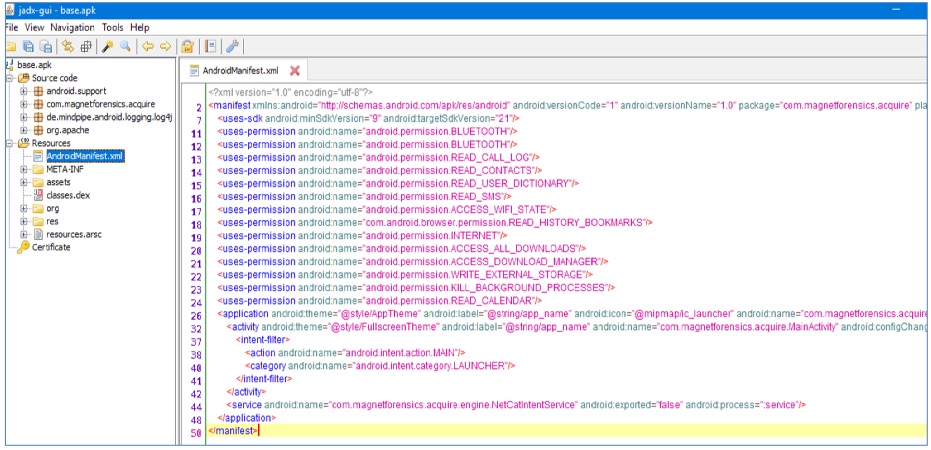Select the Certificate tree item
The image size is (931, 450).
pos(50,247)
